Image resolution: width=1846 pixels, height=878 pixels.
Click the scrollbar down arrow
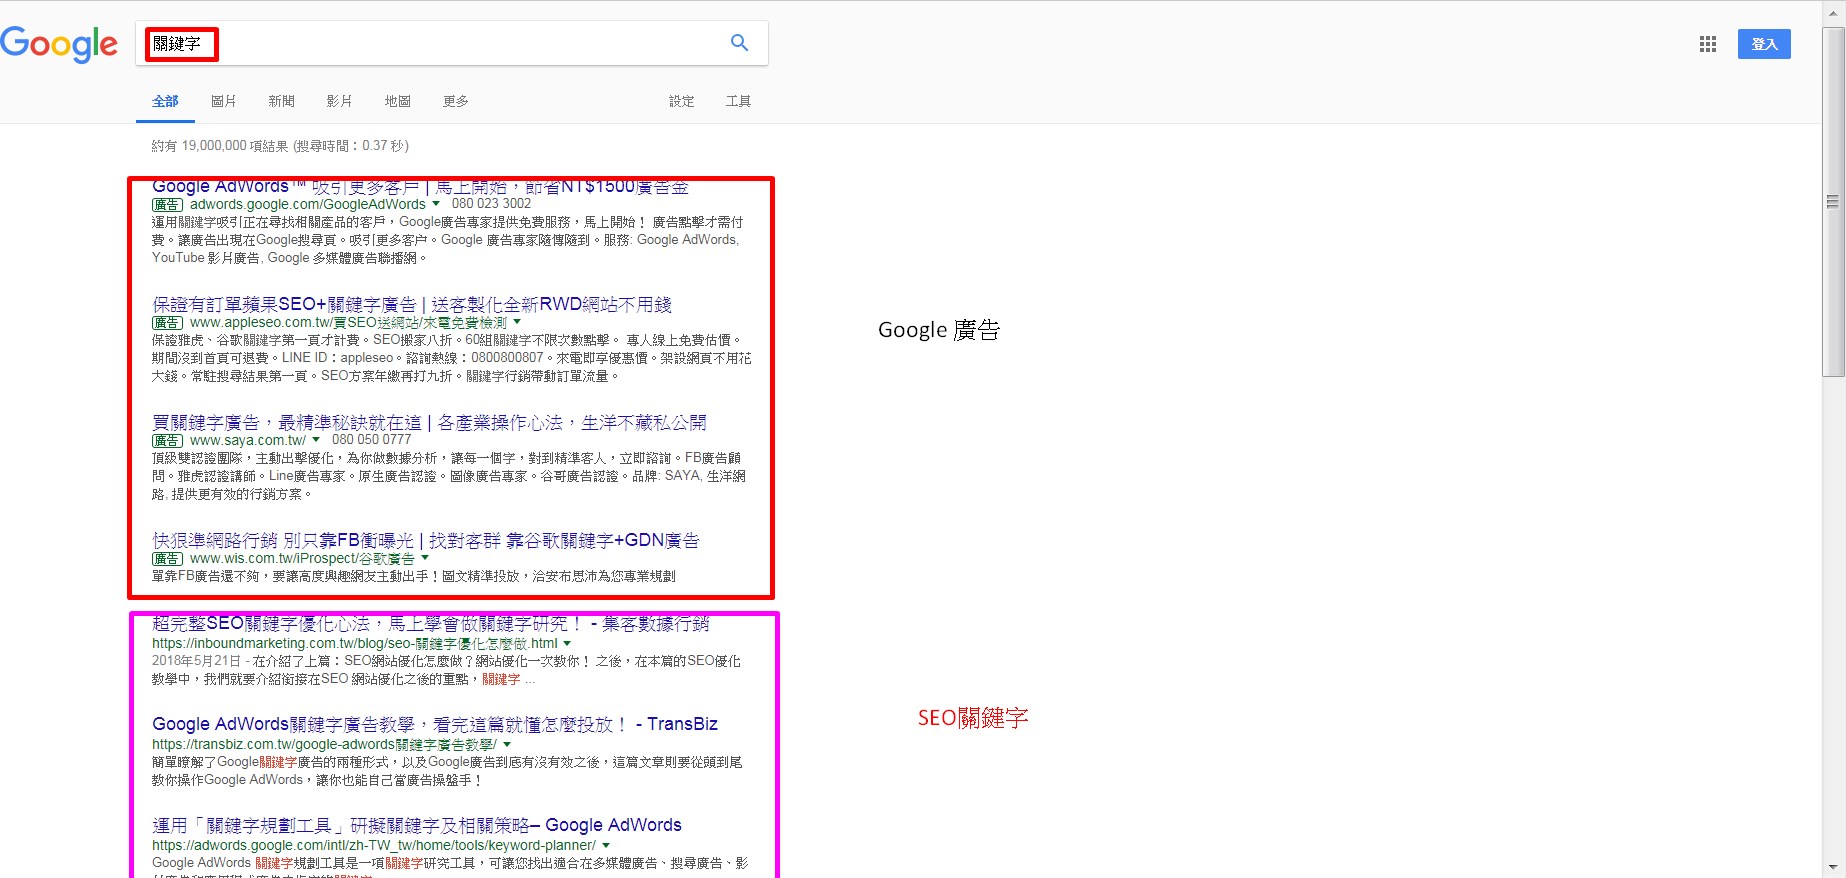click(x=1833, y=867)
